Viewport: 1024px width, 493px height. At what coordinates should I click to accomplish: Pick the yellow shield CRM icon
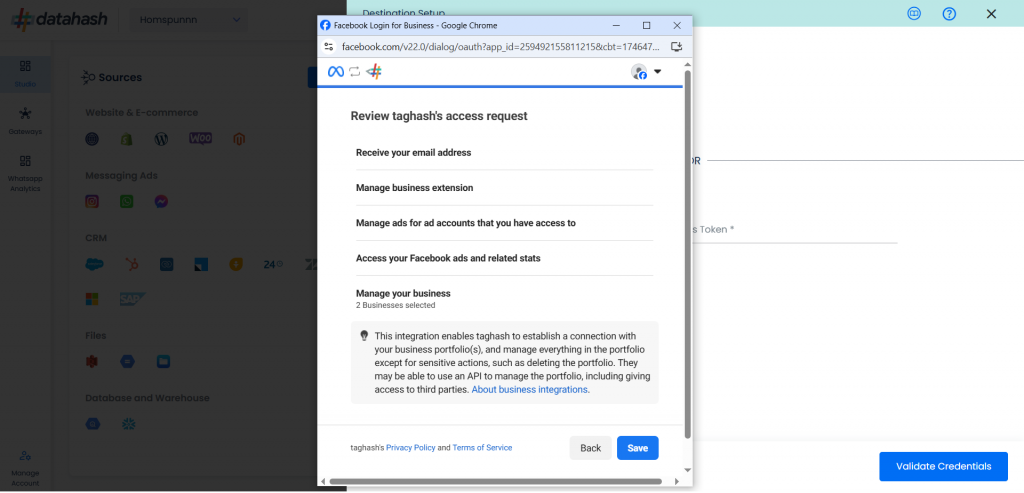pos(236,264)
